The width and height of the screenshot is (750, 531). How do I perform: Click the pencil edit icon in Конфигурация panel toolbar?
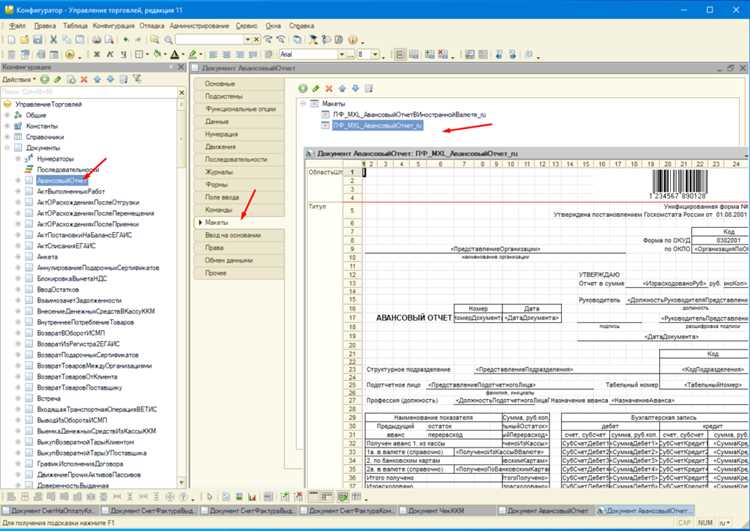pos(58,79)
